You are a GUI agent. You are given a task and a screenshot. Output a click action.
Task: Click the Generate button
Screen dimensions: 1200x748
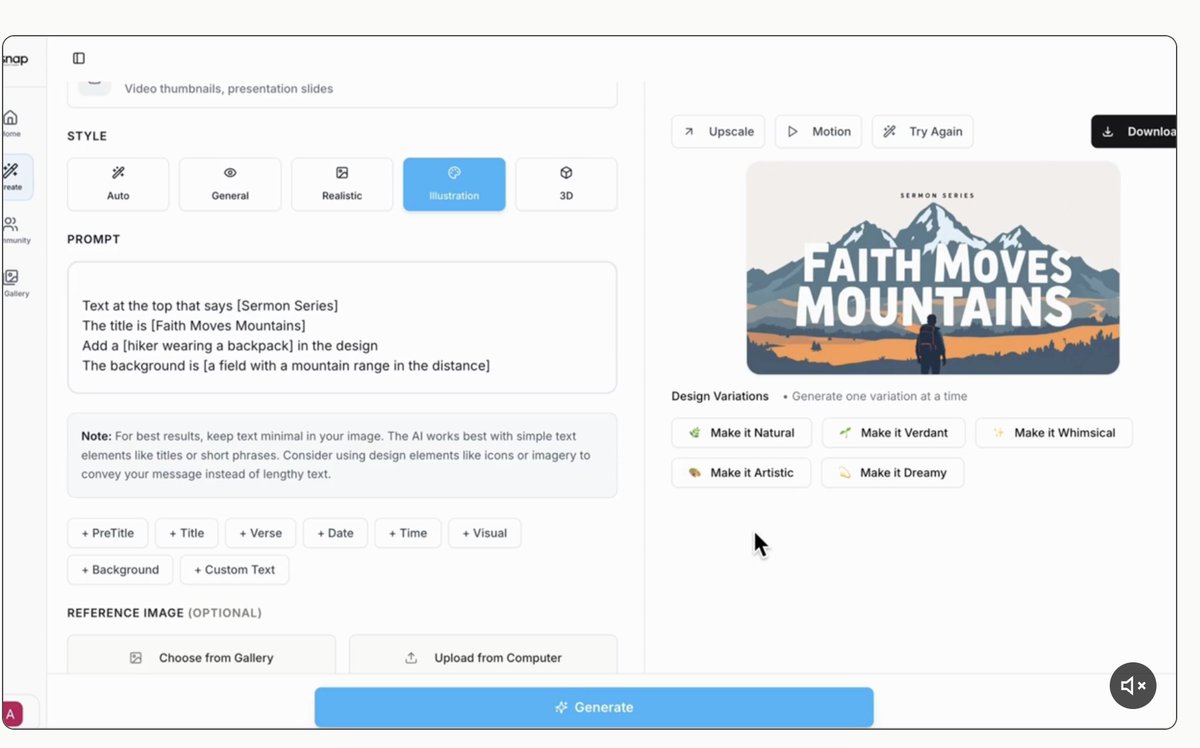[594, 707]
